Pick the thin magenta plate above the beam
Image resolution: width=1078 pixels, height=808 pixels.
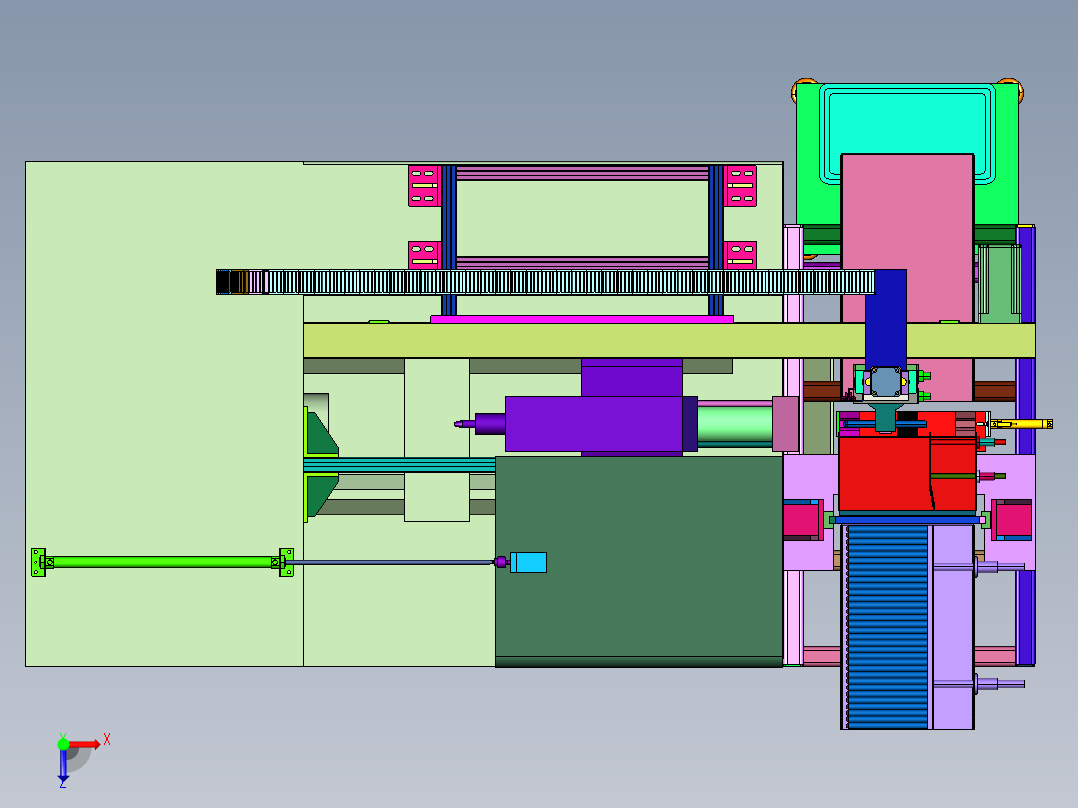click(x=582, y=319)
